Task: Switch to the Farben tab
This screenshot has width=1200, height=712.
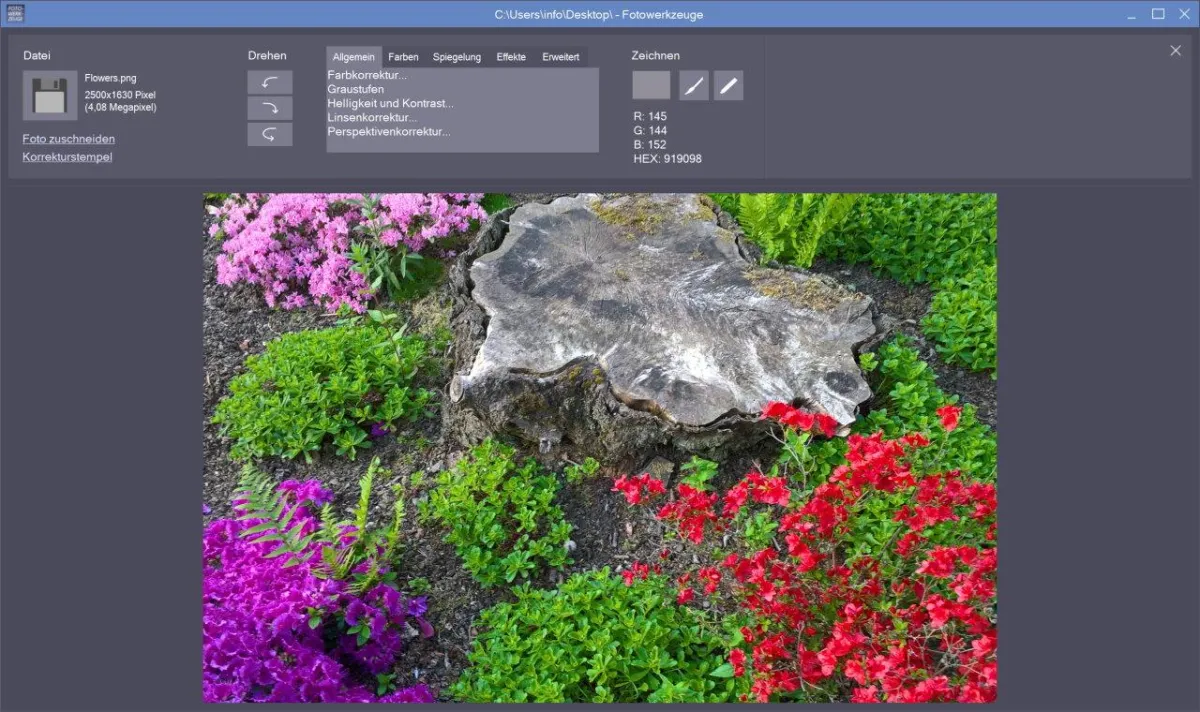Action: point(403,57)
